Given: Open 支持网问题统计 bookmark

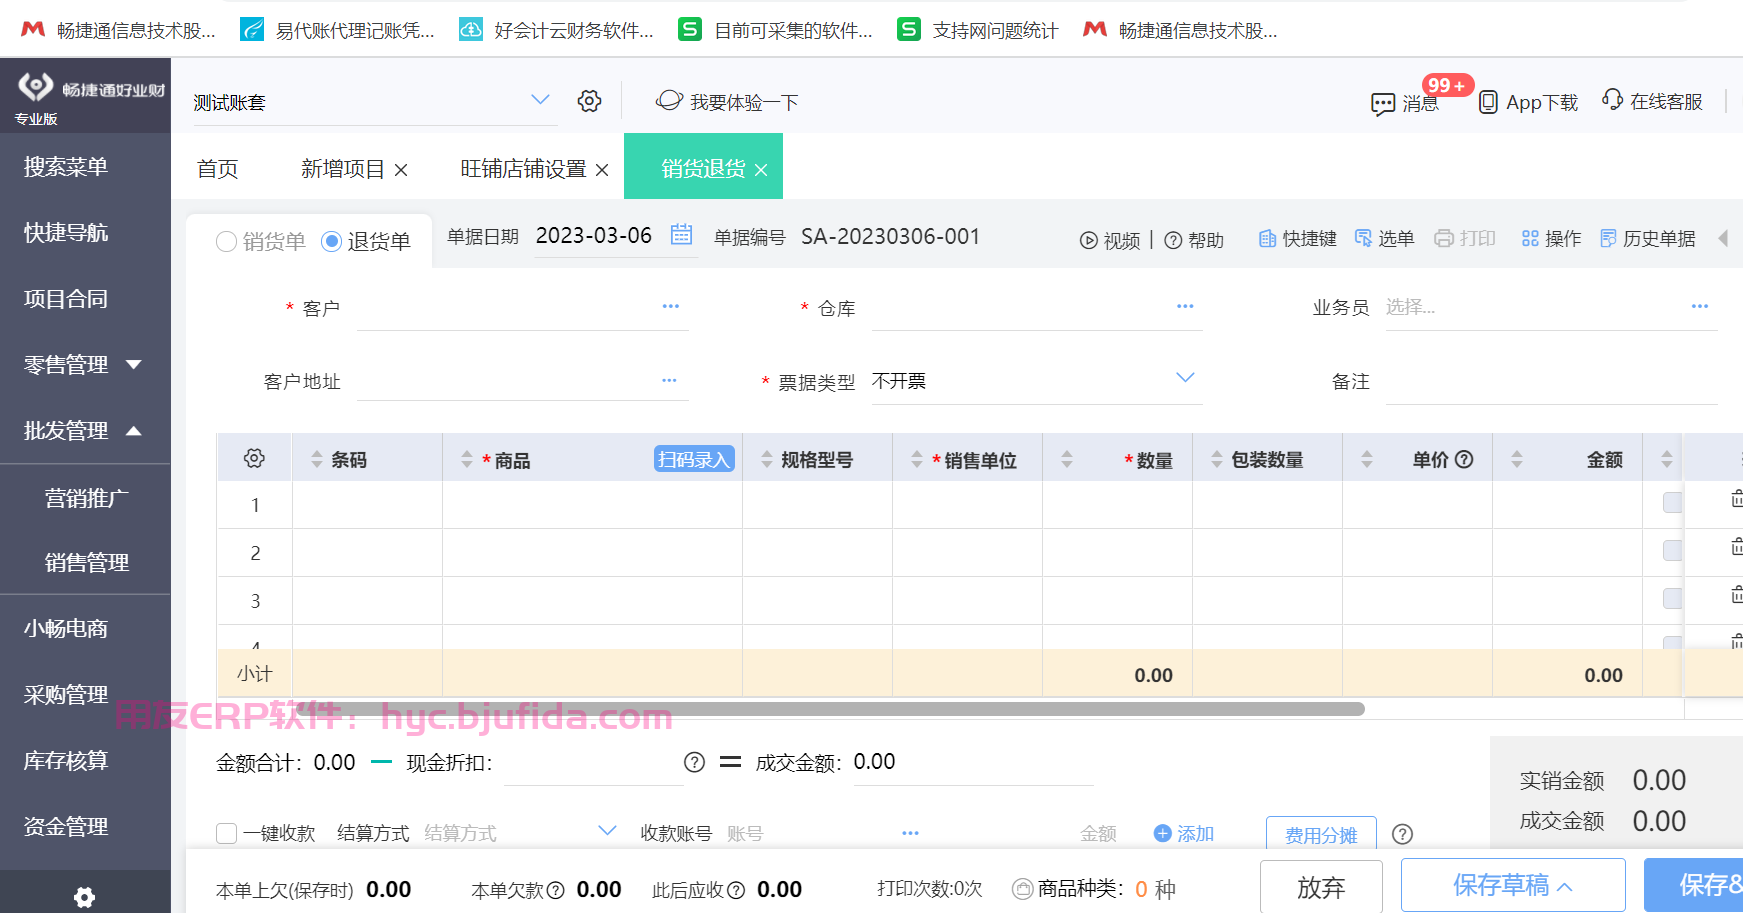Looking at the screenshot, I should (x=977, y=30).
